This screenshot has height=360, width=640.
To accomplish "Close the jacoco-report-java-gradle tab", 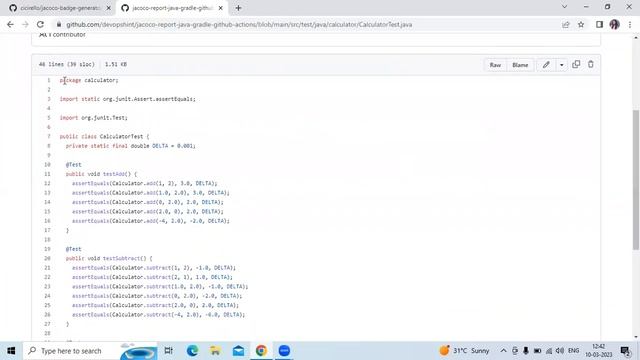I will (x=221, y=8).
